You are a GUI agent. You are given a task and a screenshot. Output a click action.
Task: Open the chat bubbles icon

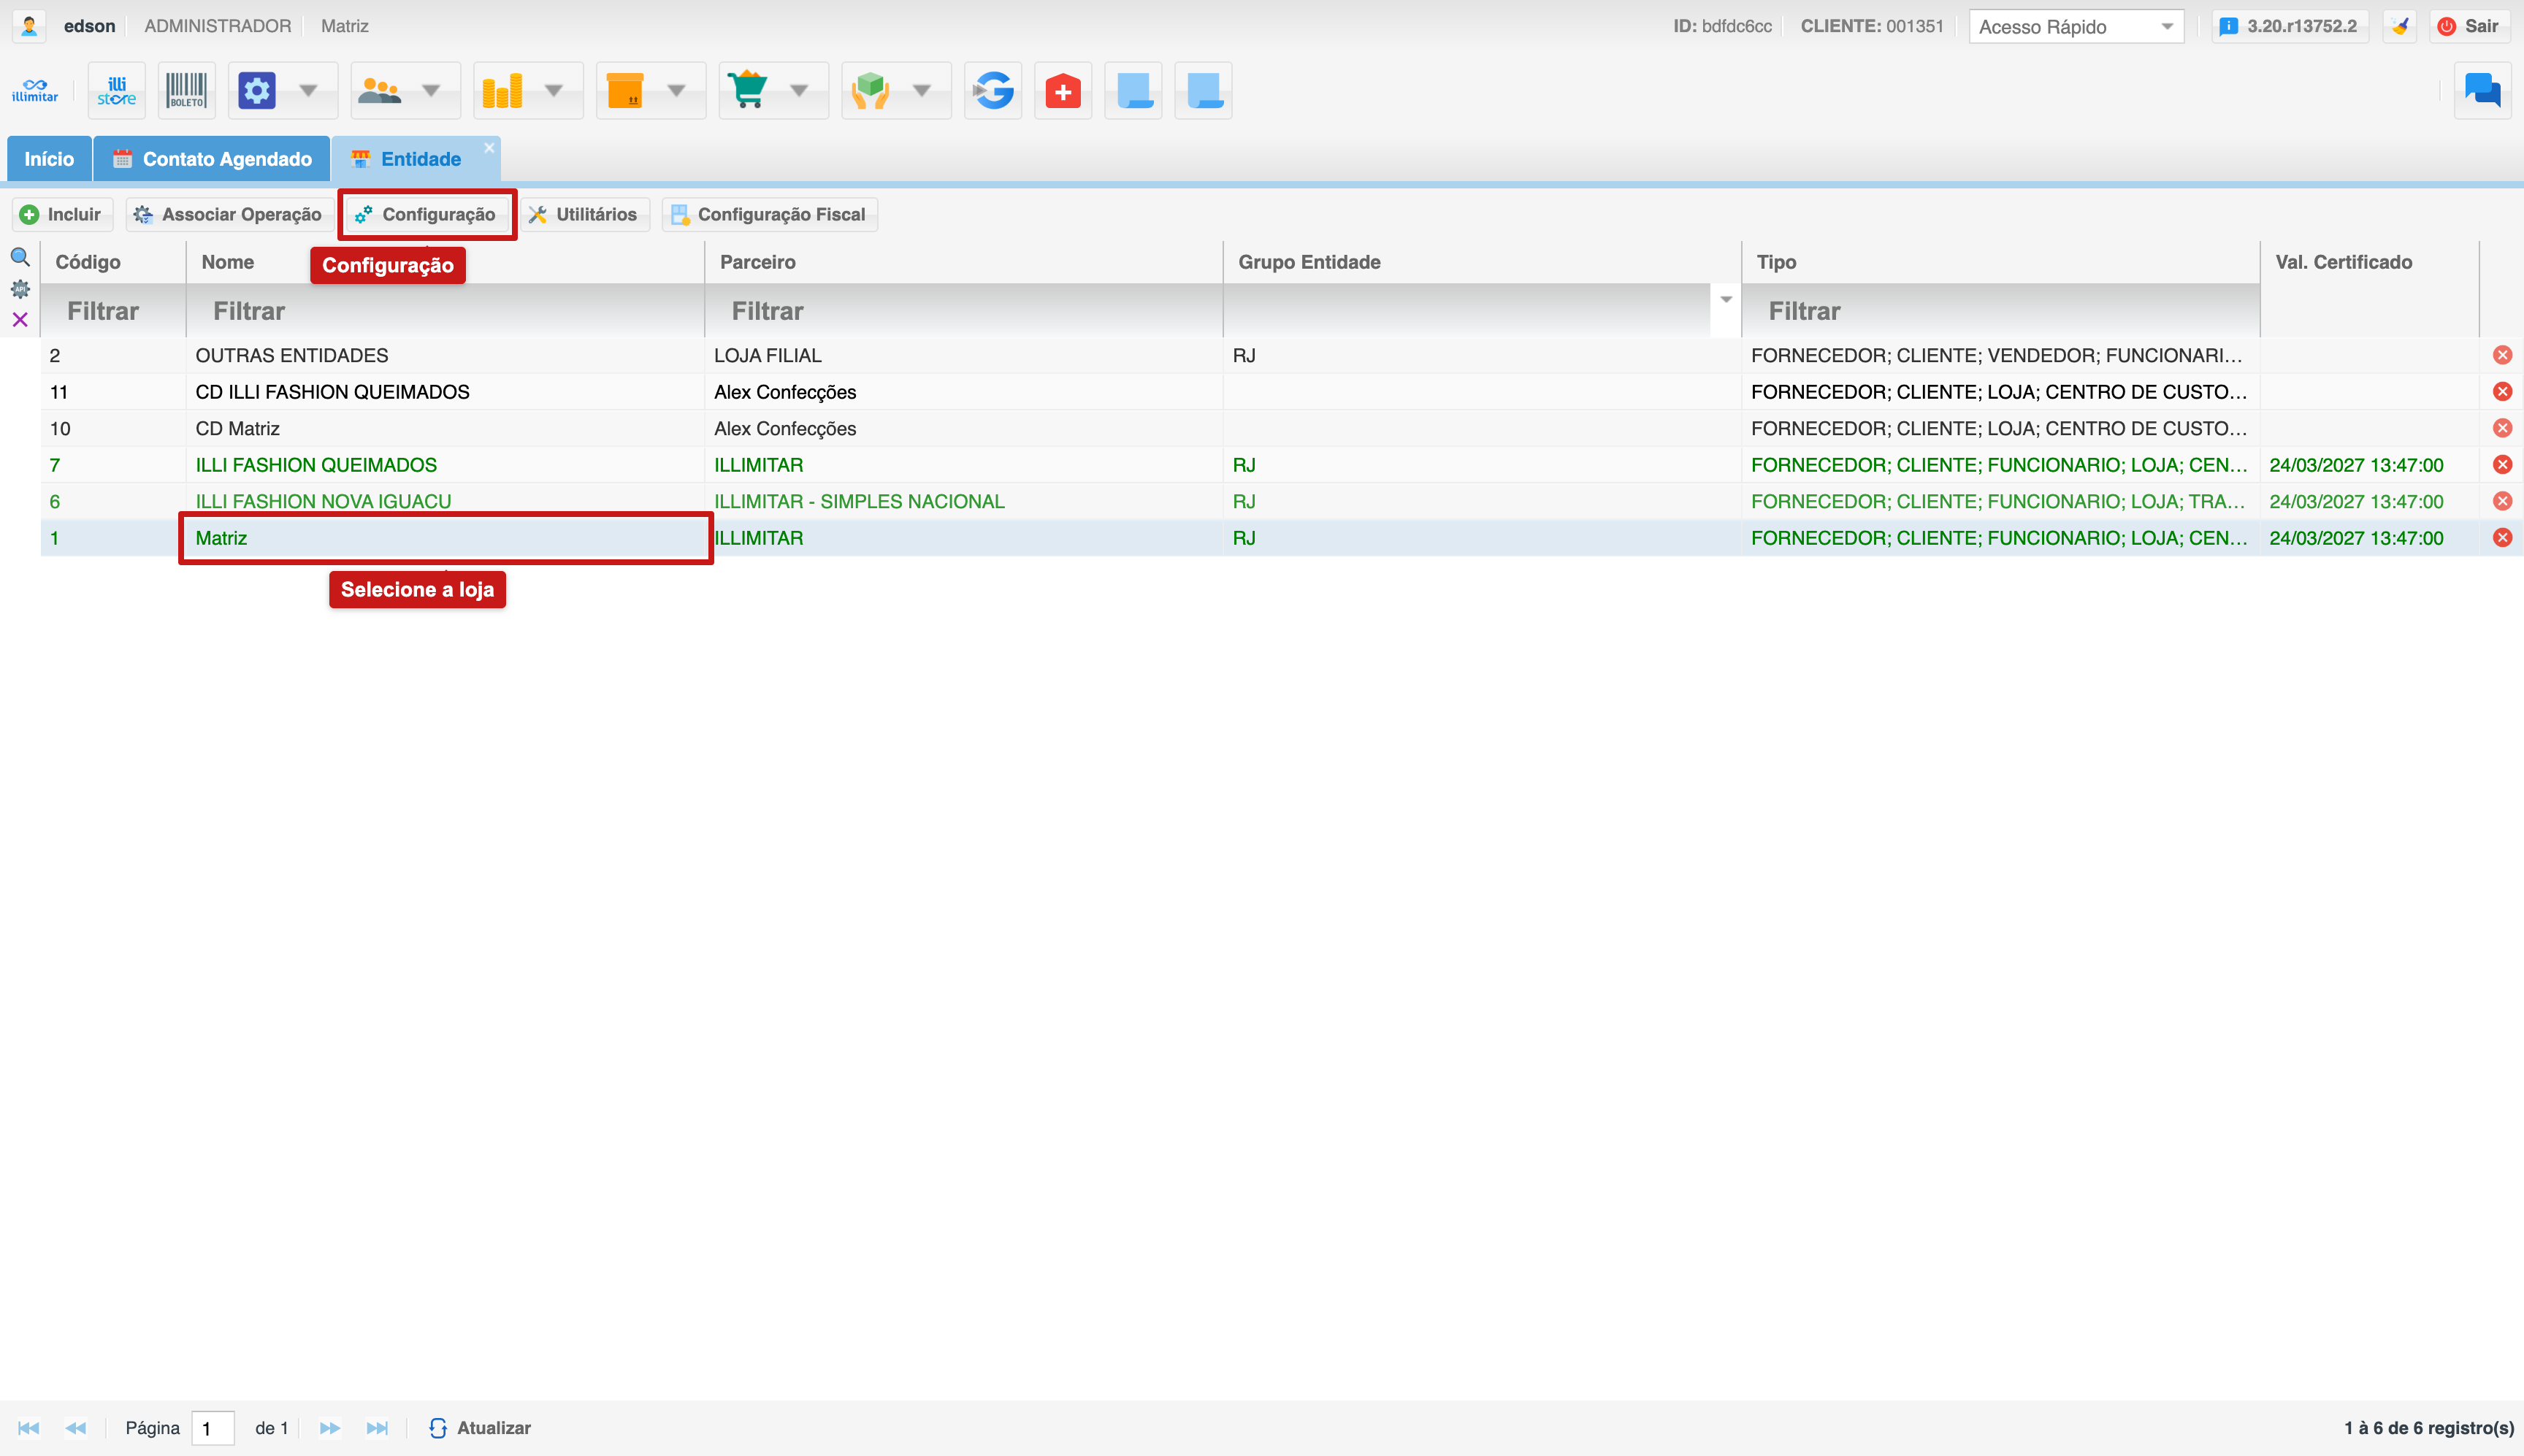(2482, 91)
